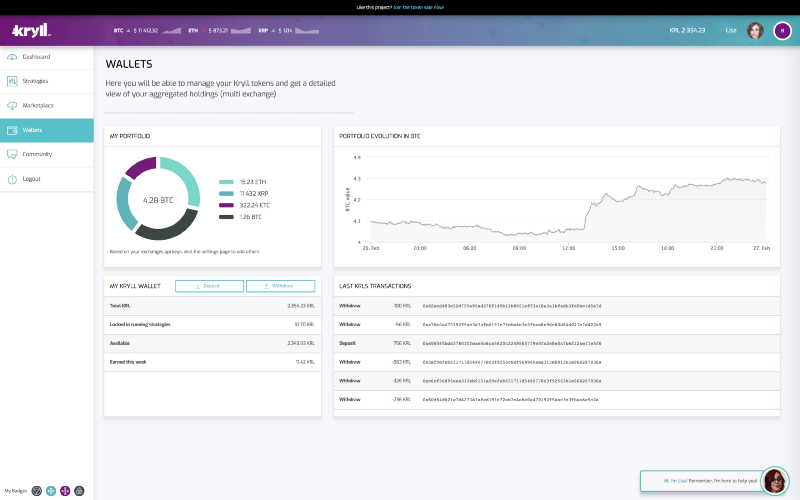
Task: Click the BTC mini sparkline chart
Action: pyautogui.click(x=171, y=31)
